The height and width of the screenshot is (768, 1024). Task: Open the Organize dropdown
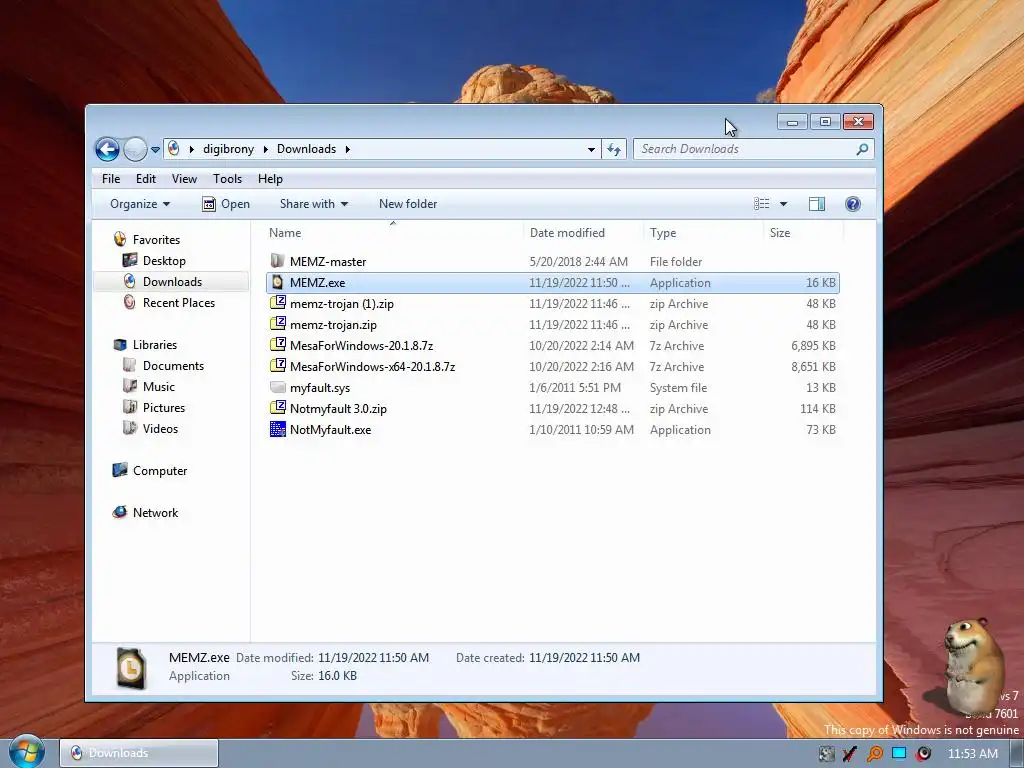140,204
